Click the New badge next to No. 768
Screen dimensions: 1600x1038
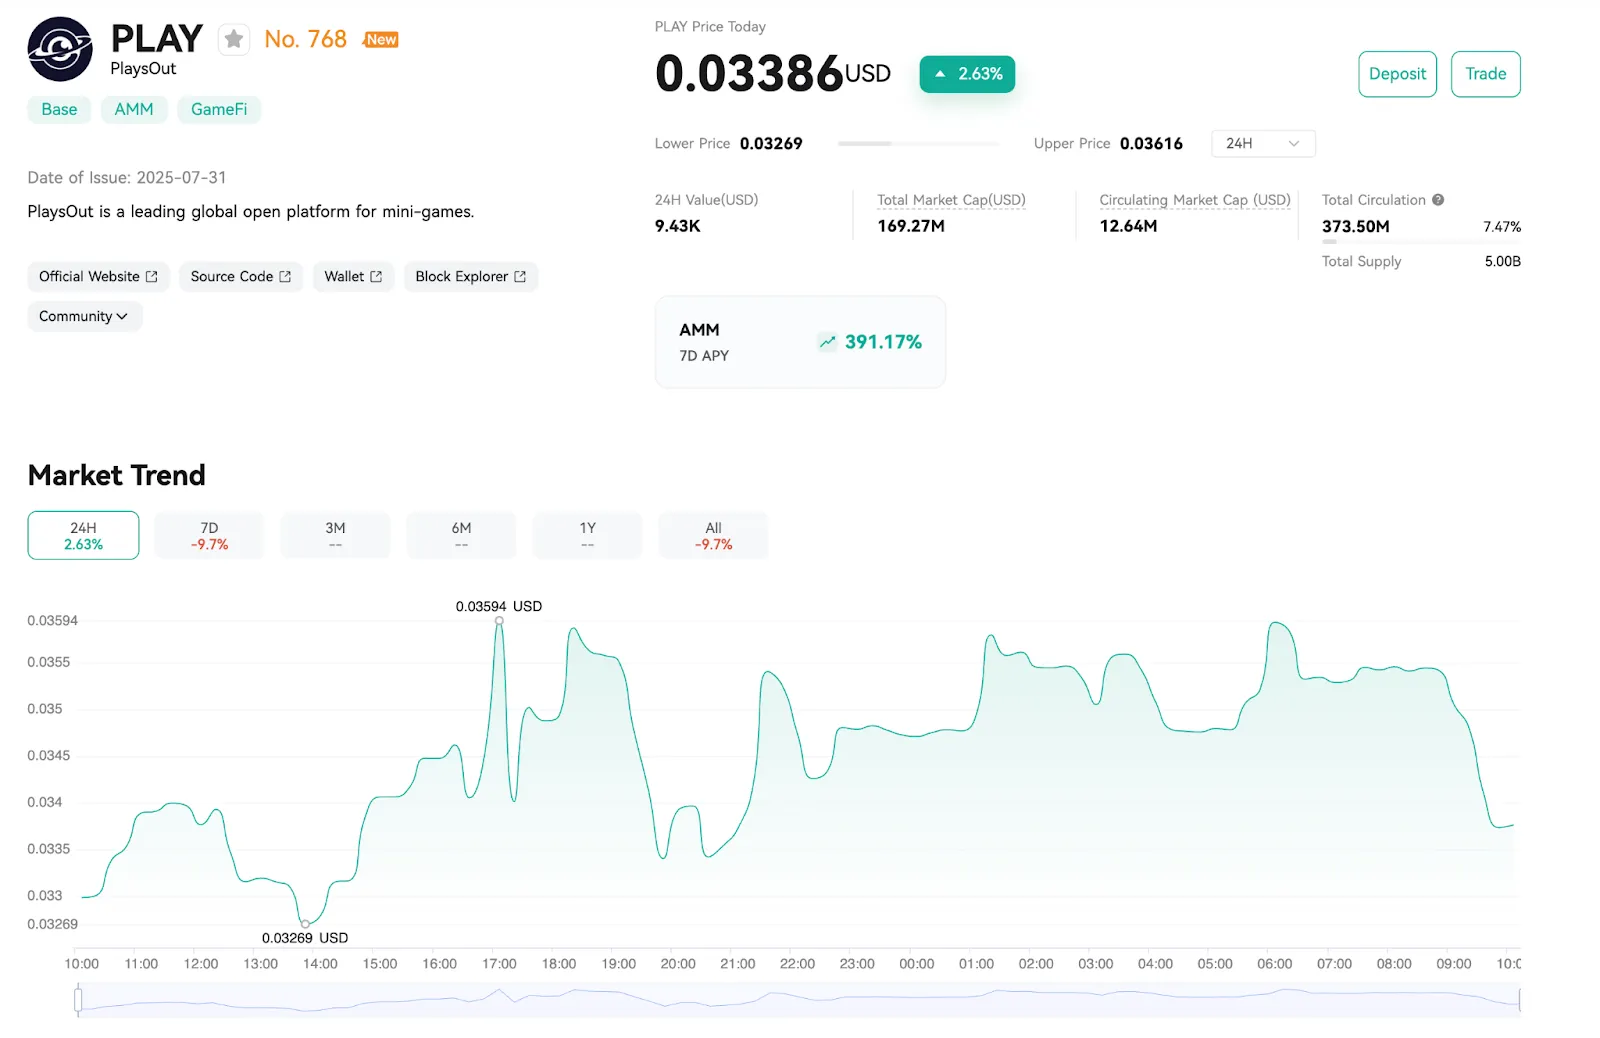[381, 39]
